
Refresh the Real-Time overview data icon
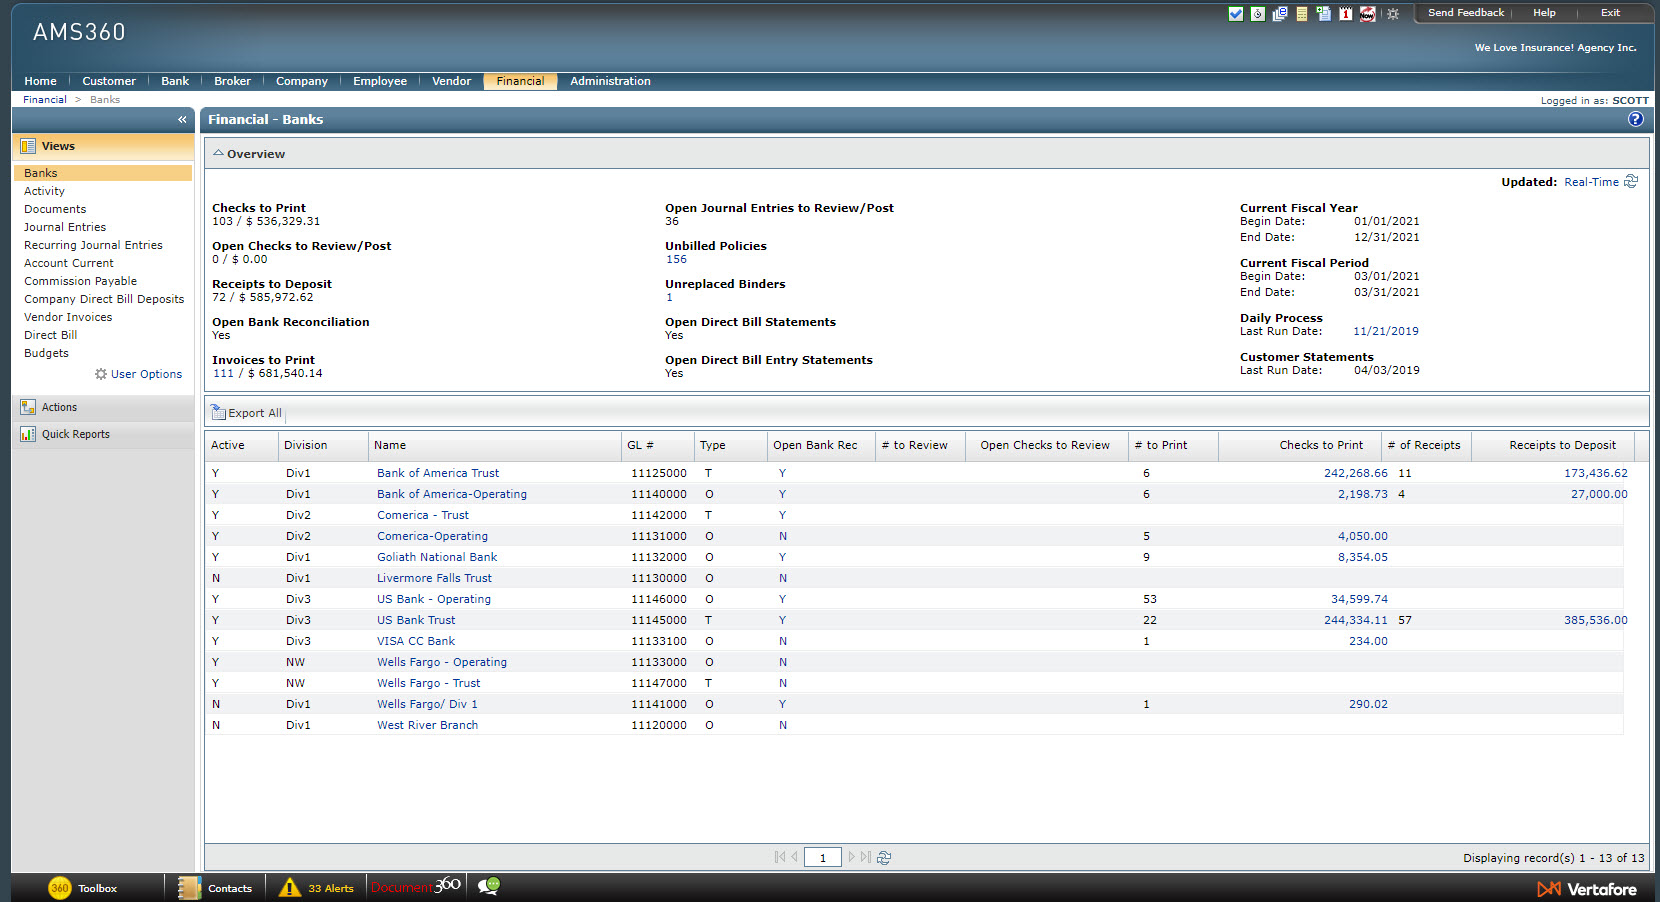[x=1631, y=181]
